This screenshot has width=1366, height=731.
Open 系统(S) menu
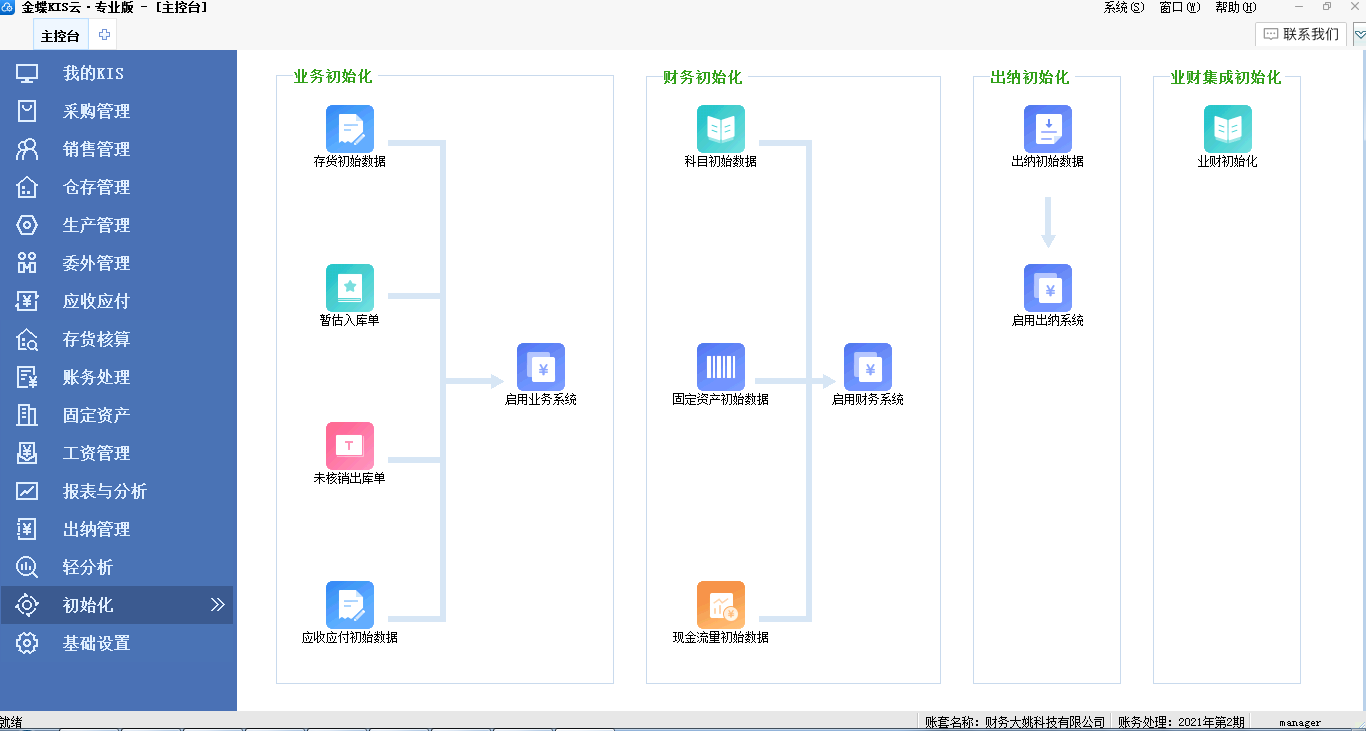(1123, 7)
